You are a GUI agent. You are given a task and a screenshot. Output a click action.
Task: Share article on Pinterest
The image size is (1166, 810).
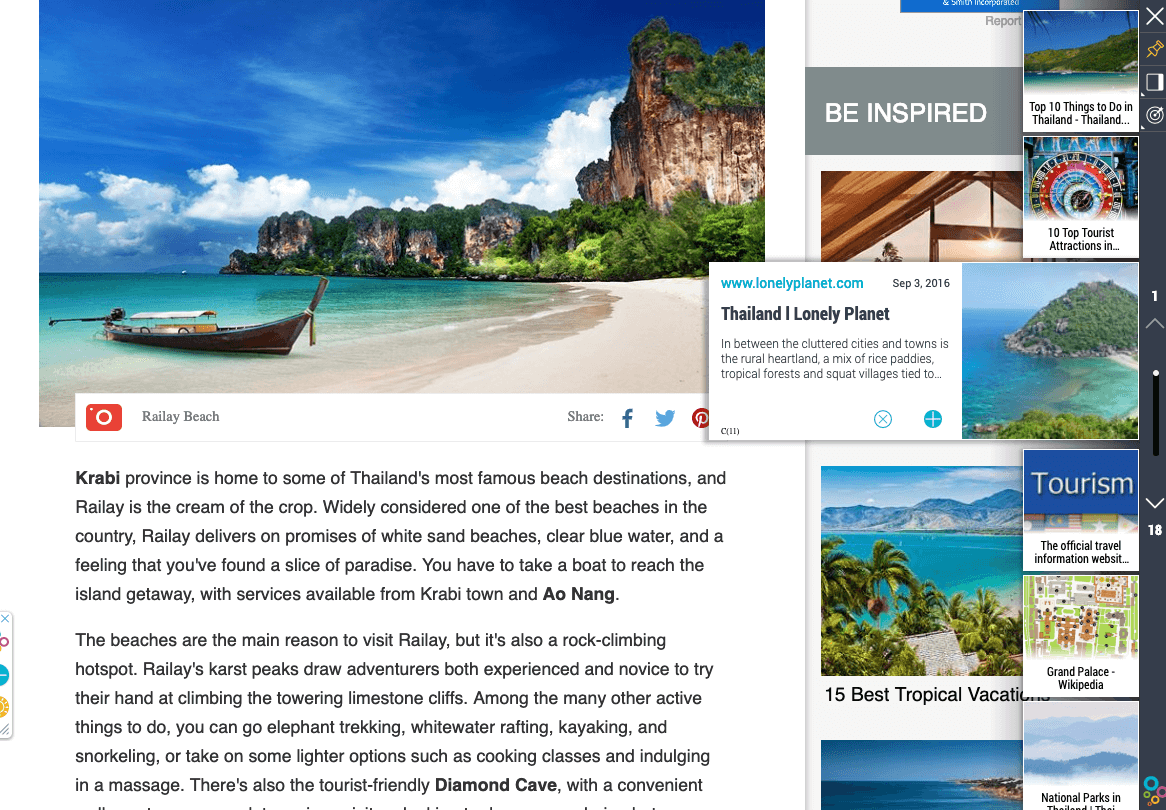point(700,418)
